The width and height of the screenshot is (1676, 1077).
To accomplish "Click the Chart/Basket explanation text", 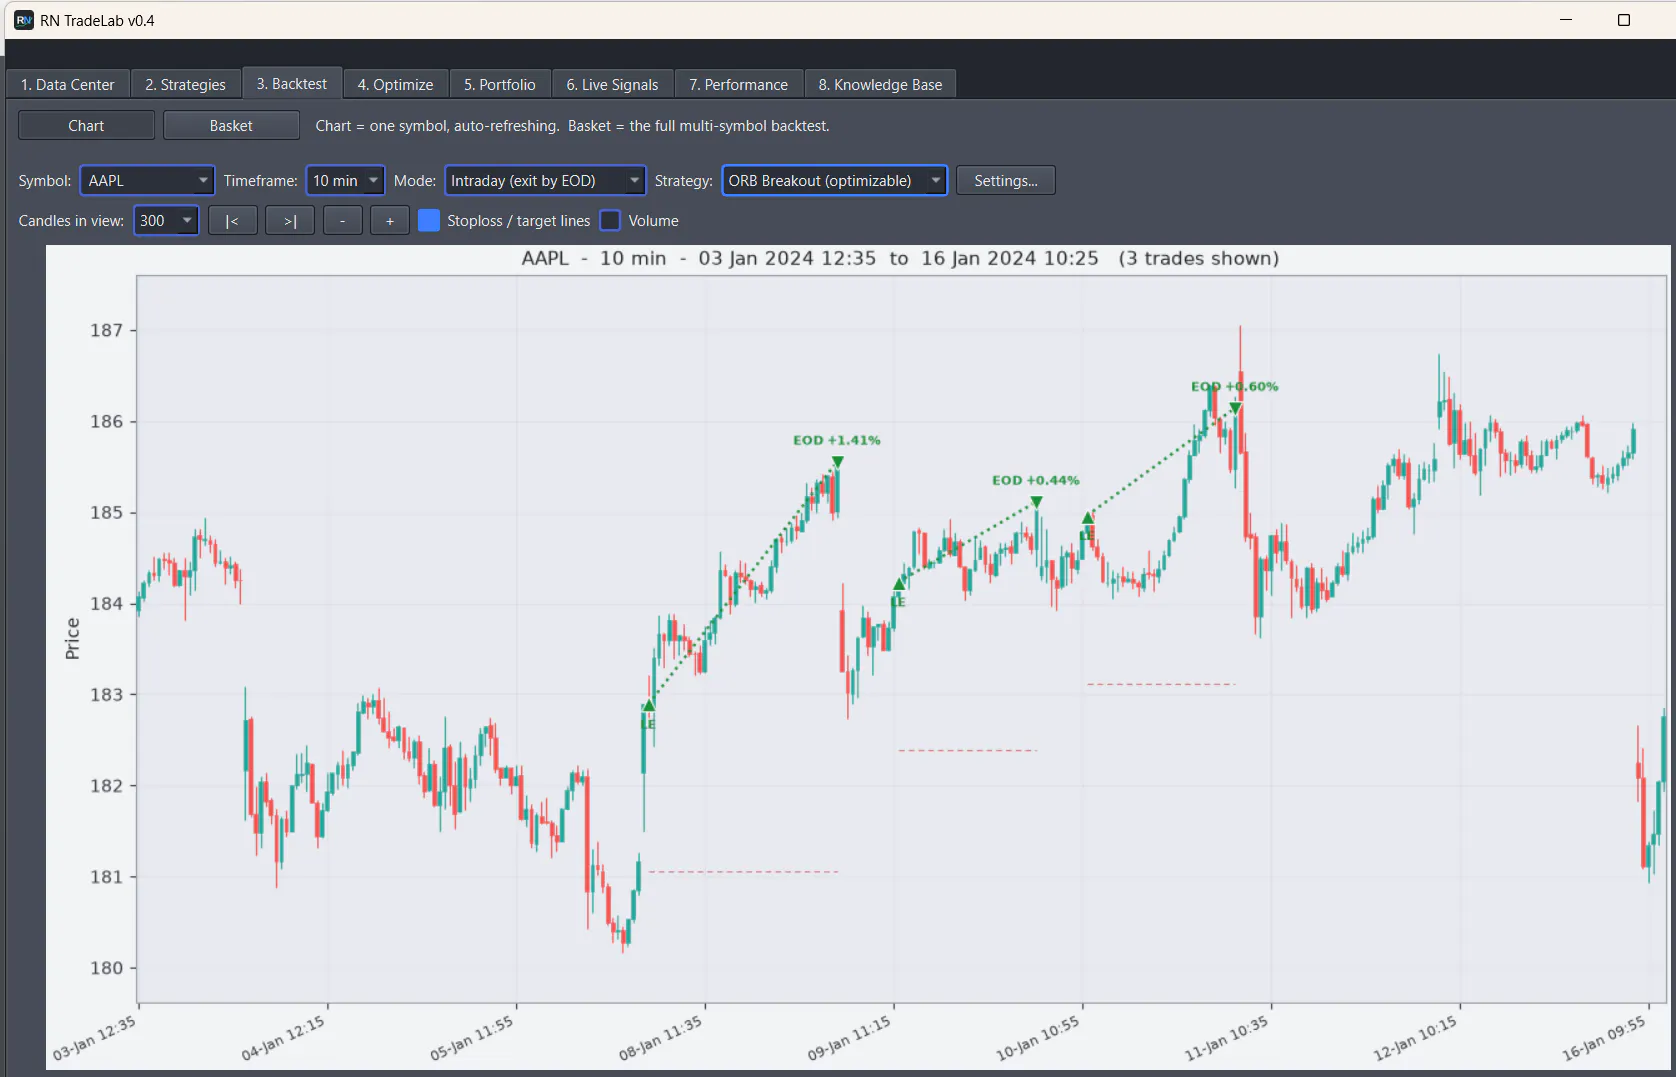I will tap(572, 126).
